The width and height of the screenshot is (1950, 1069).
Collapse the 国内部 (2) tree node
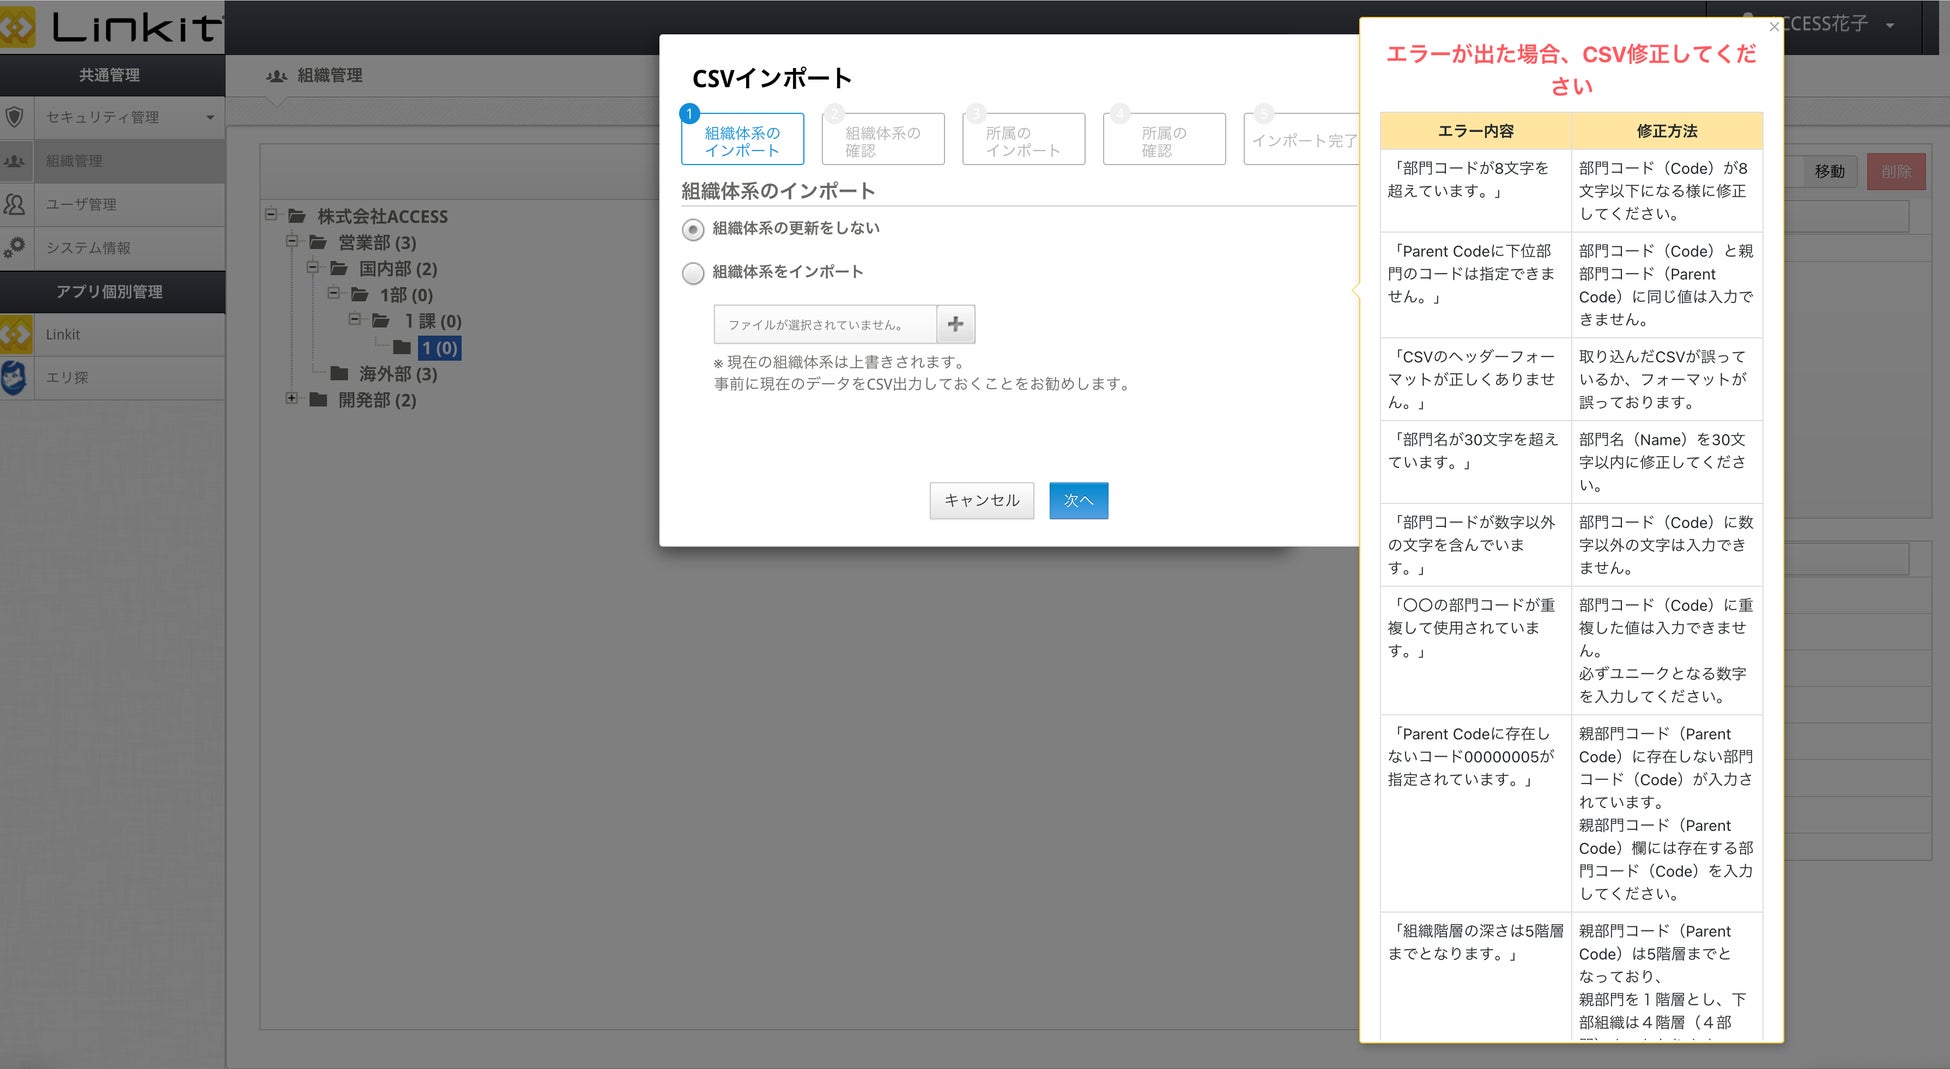(x=312, y=267)
